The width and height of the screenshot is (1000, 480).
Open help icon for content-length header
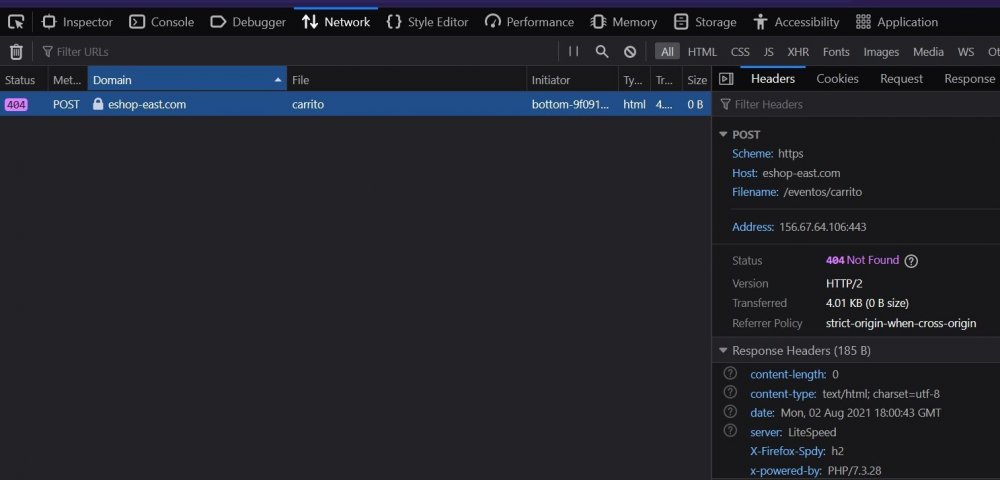click(730, 374)
